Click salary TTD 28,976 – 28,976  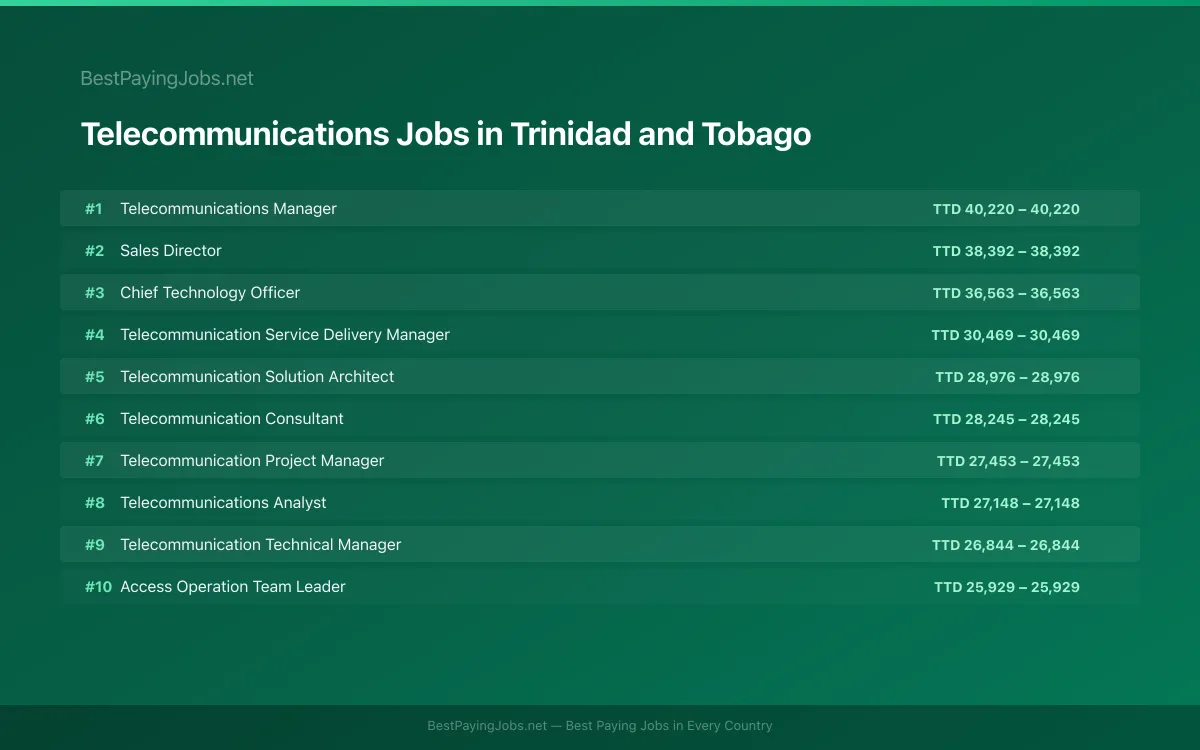(x=1007, y=377)
